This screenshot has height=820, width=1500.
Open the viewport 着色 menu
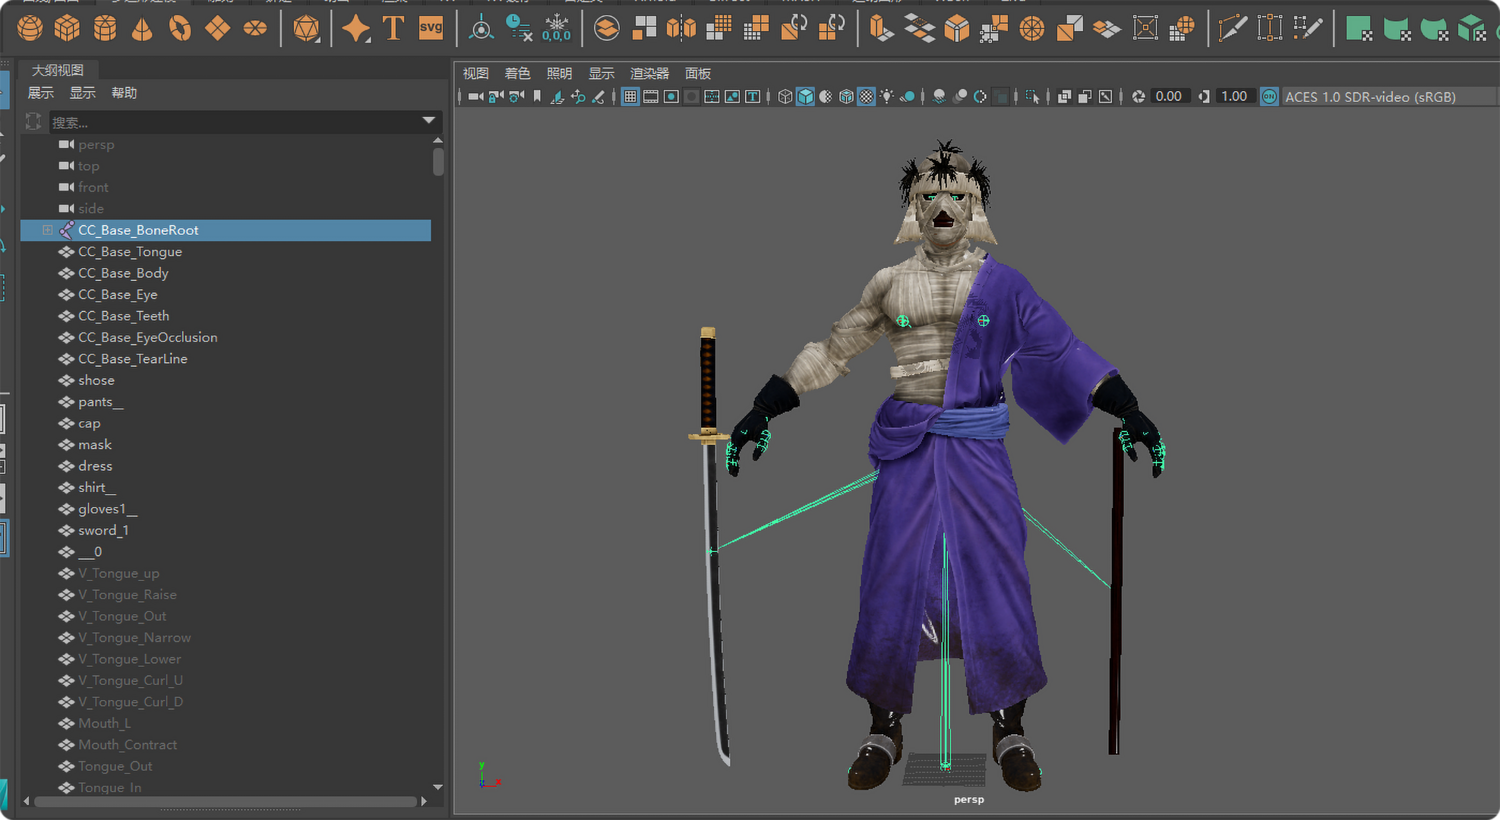pos(517,74)
